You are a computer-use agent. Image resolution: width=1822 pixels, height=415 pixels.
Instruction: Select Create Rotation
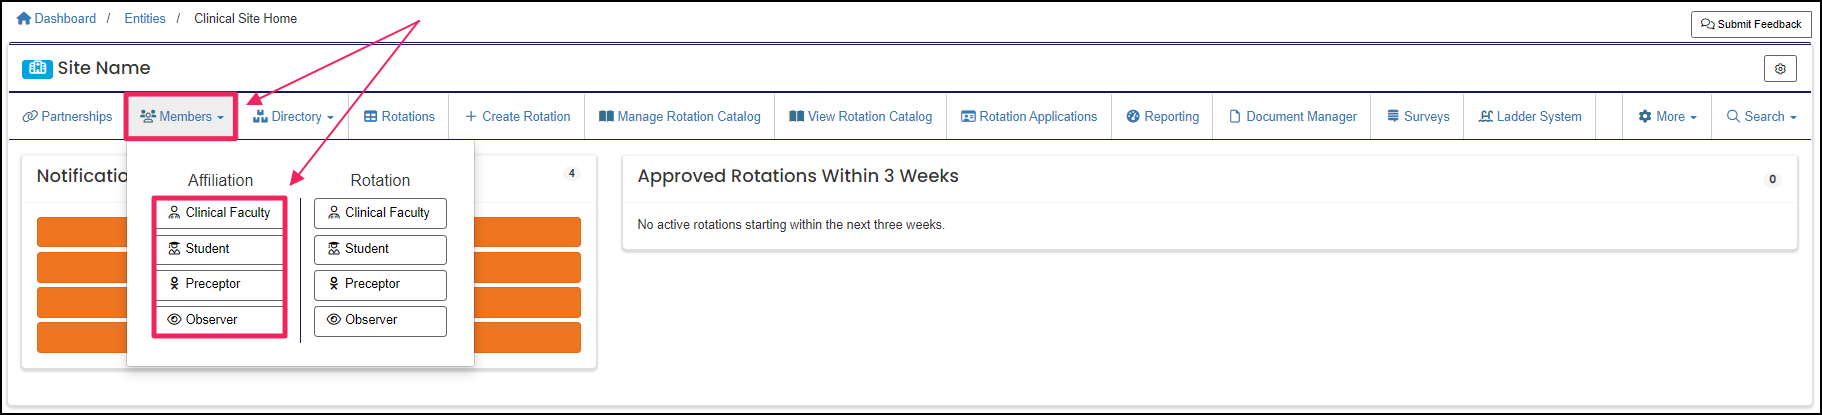(x=517, y=116)
